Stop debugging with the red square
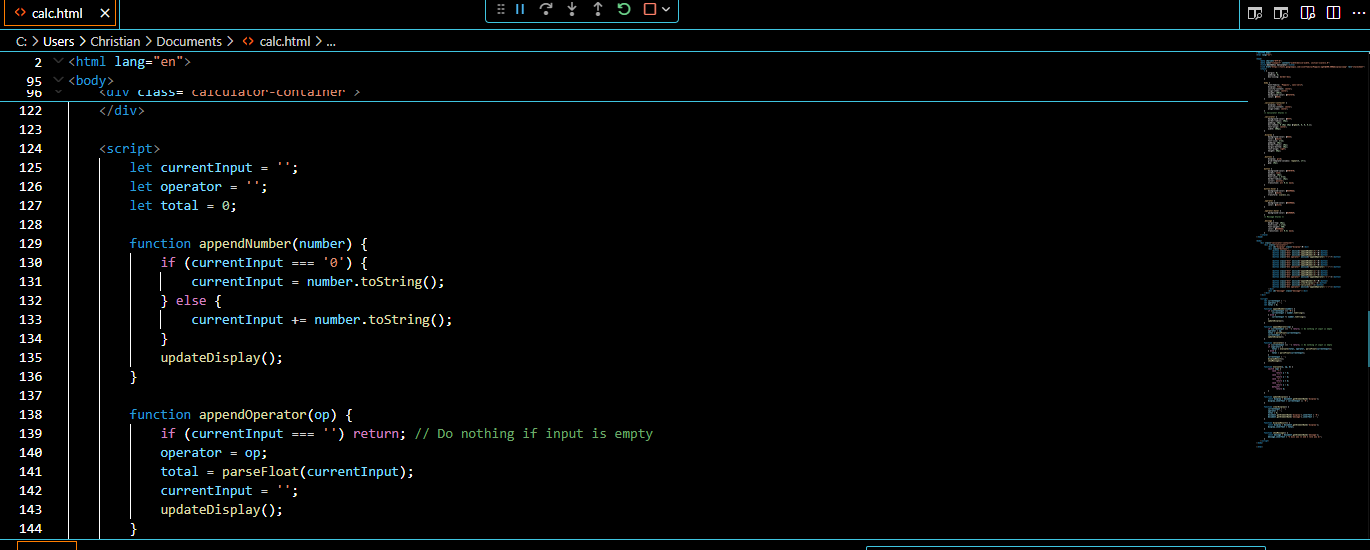The image size is (1370, 550). tap(650, 9)
